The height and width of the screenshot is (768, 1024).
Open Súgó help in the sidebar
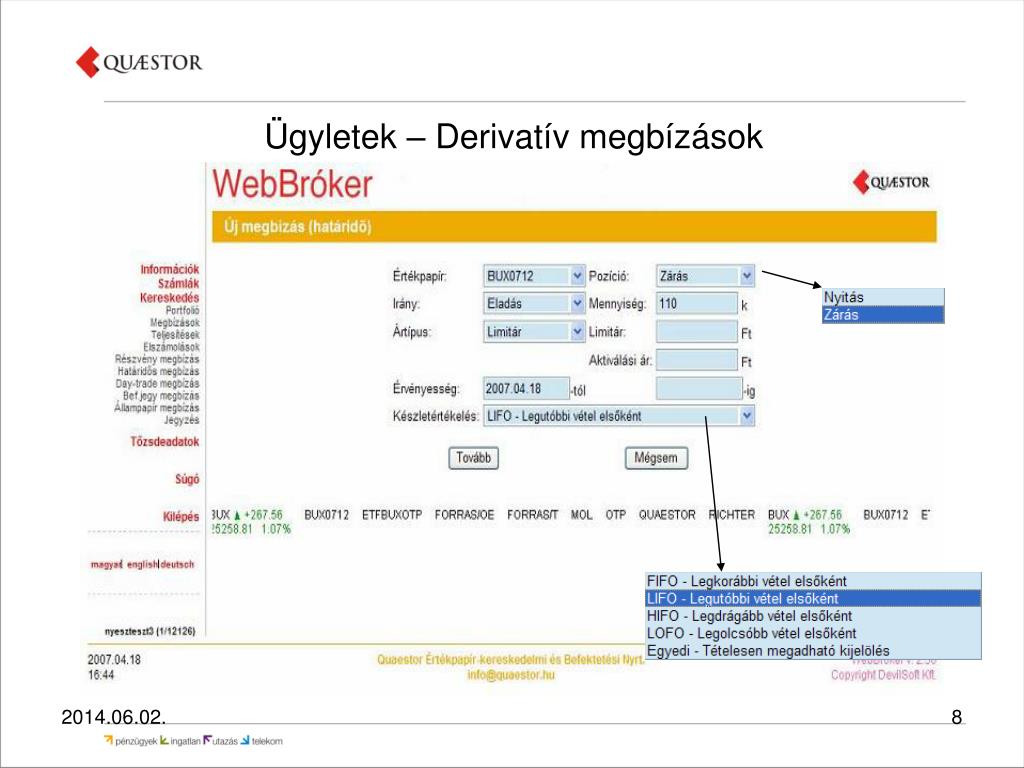tap(187, 479)
